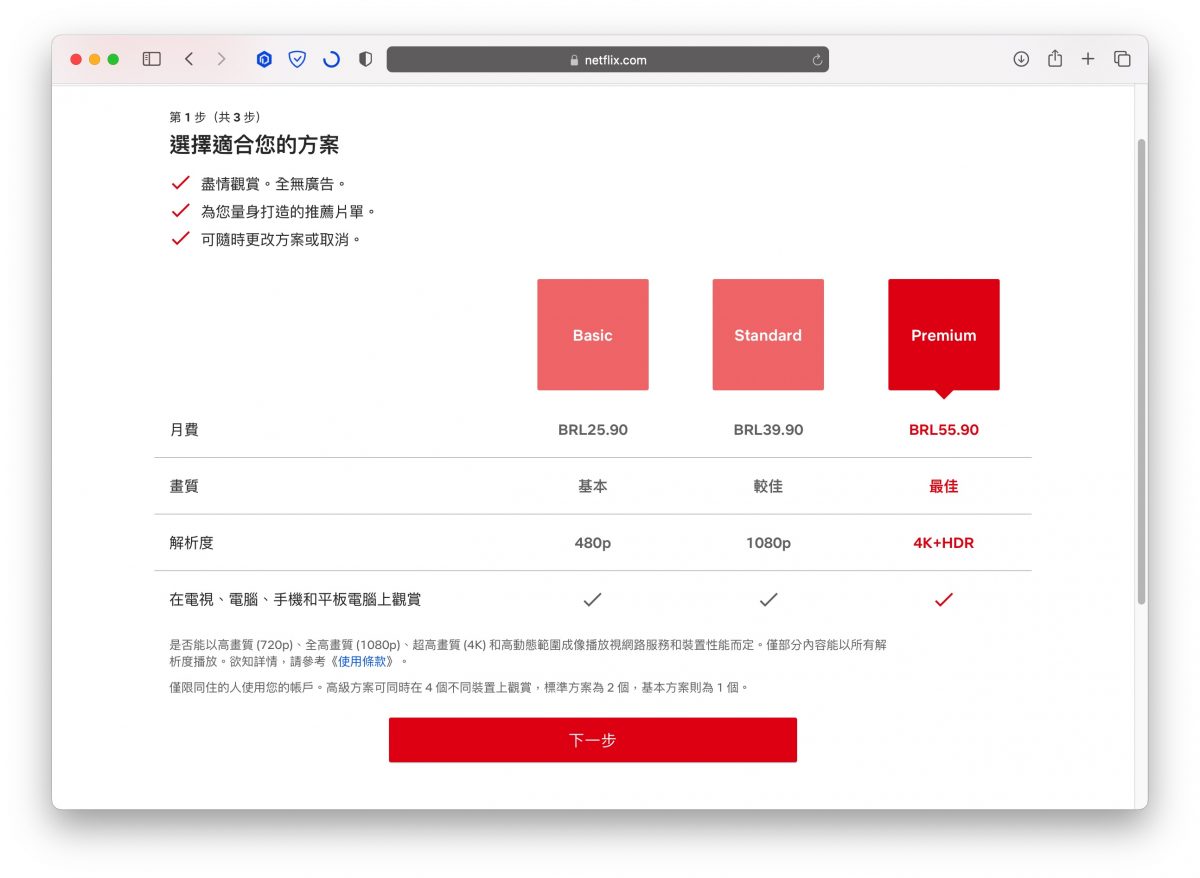The height and width of the screenshot is (878, 1200).
Task: Click the BRL25.90 price
Action: (593, 430)
